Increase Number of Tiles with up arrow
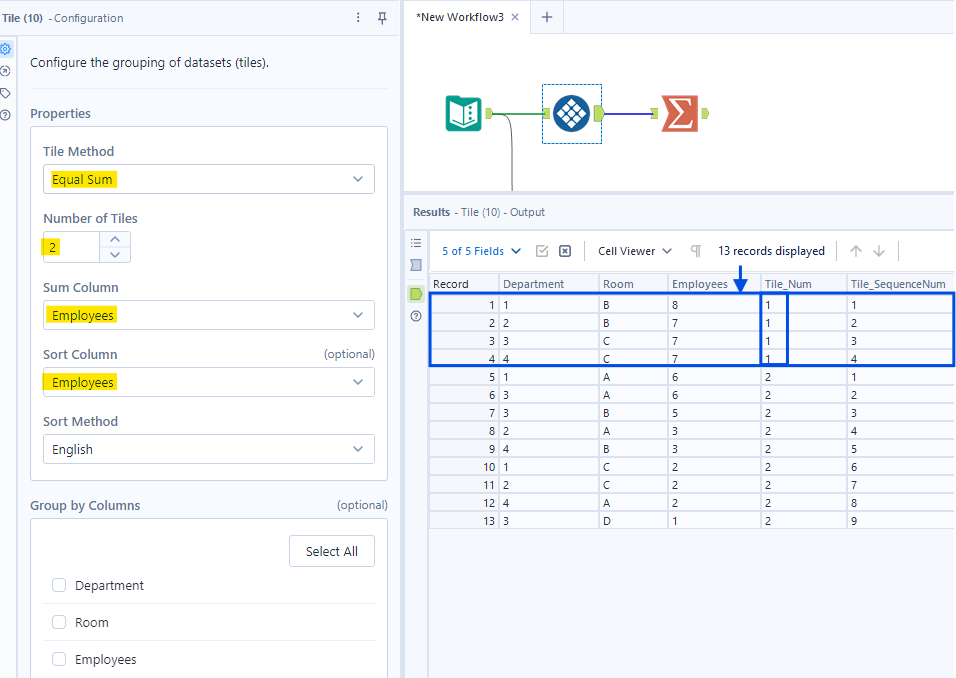 coord(116,239)
